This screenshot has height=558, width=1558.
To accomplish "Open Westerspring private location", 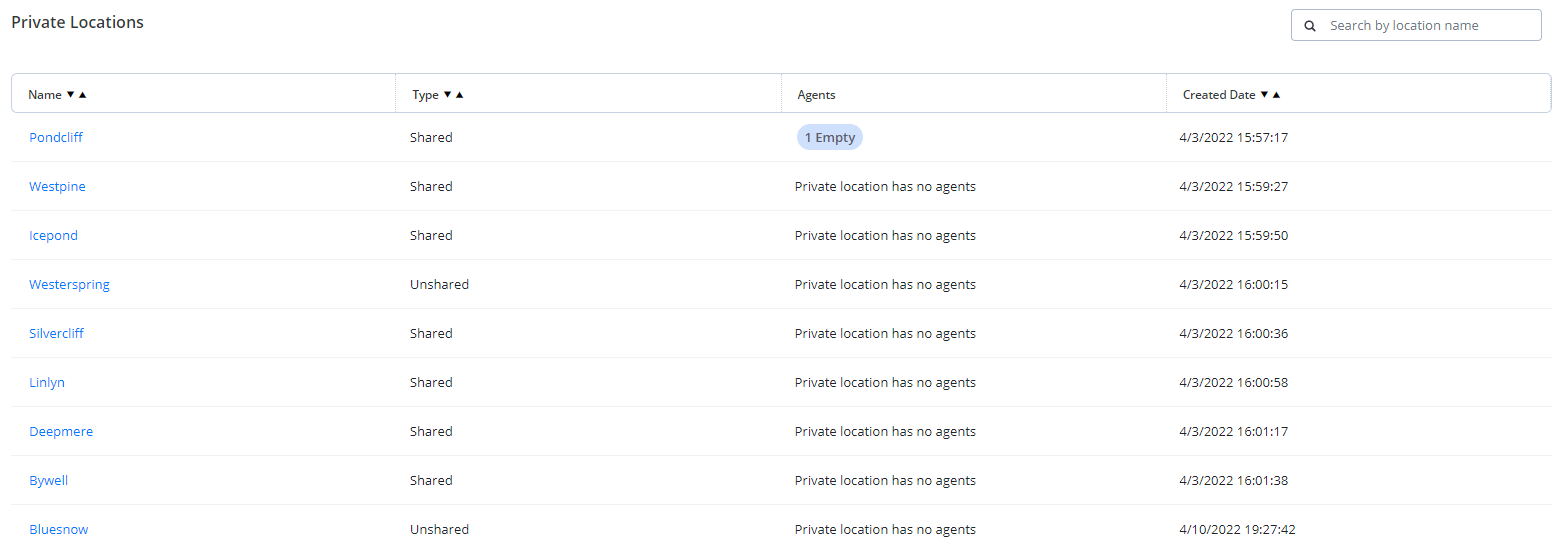I will coord(69,284).
